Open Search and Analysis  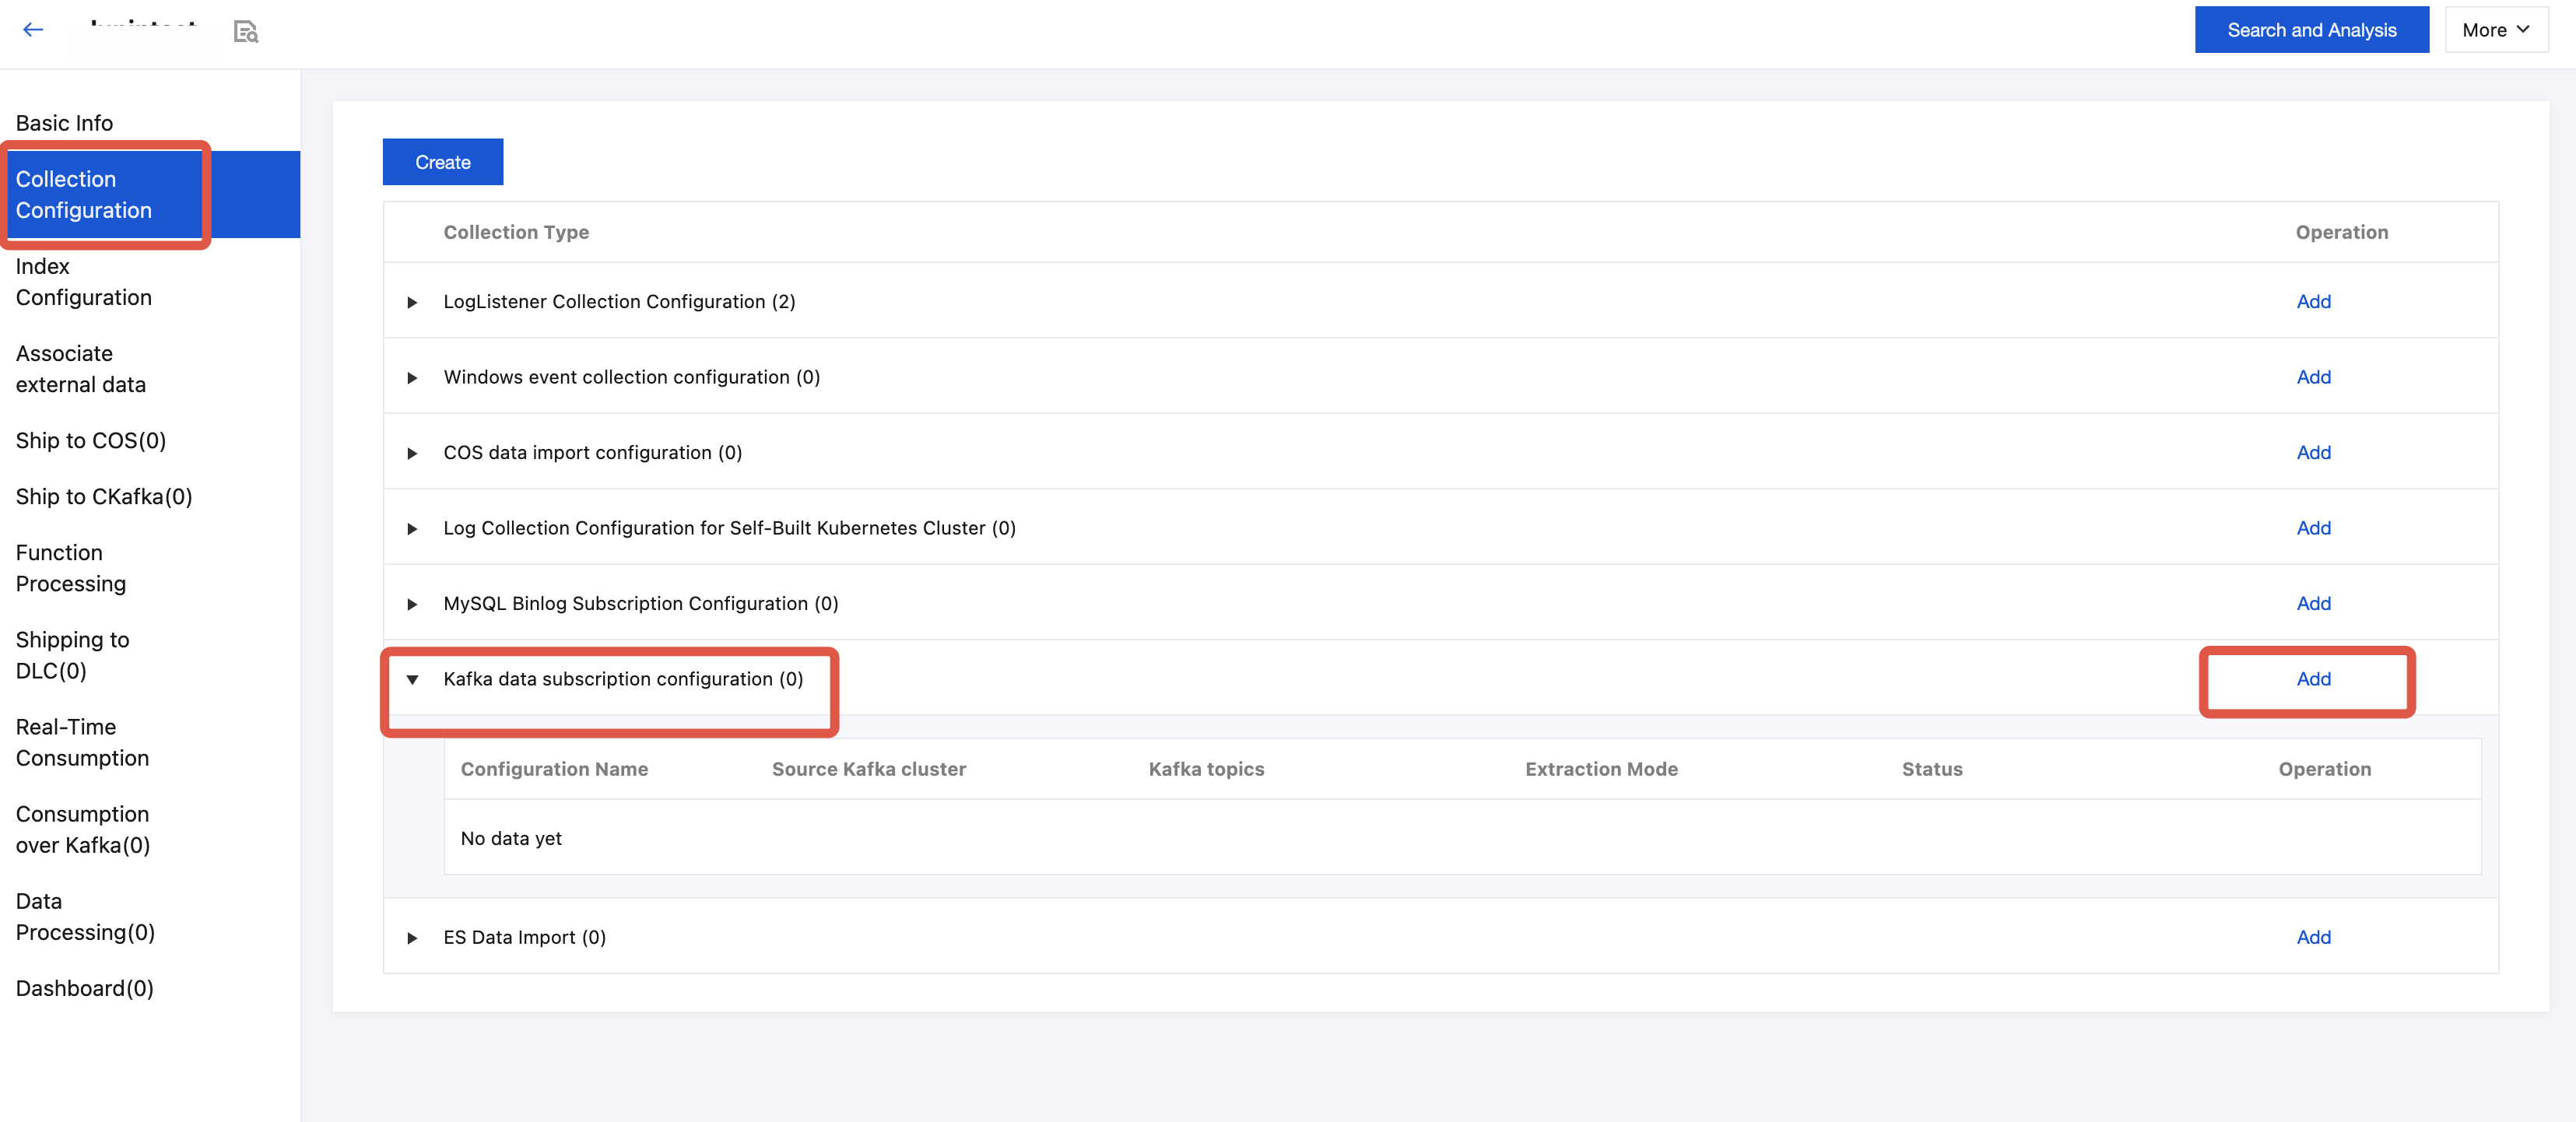[x=2311, y=30]
